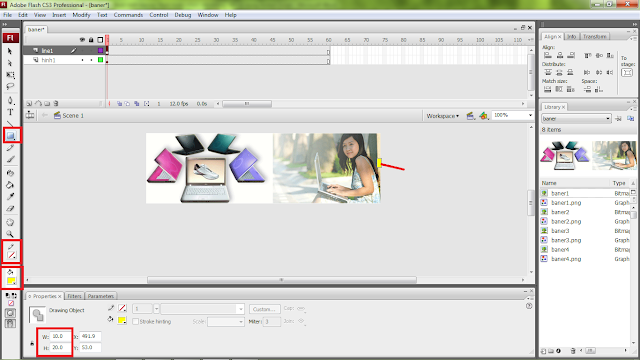Screen dimensions: 640x360
Task: Click Match width icon in Align panel
Action: pyautogui.click(x=548, y=89)
